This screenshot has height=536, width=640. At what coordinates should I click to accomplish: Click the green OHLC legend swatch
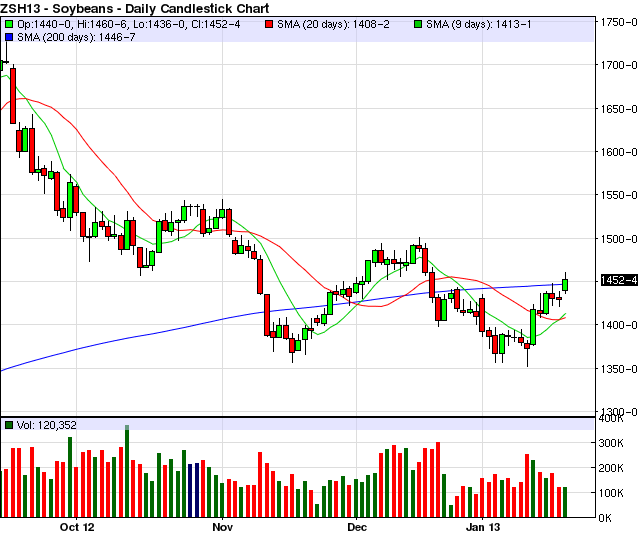pos(9,24)
